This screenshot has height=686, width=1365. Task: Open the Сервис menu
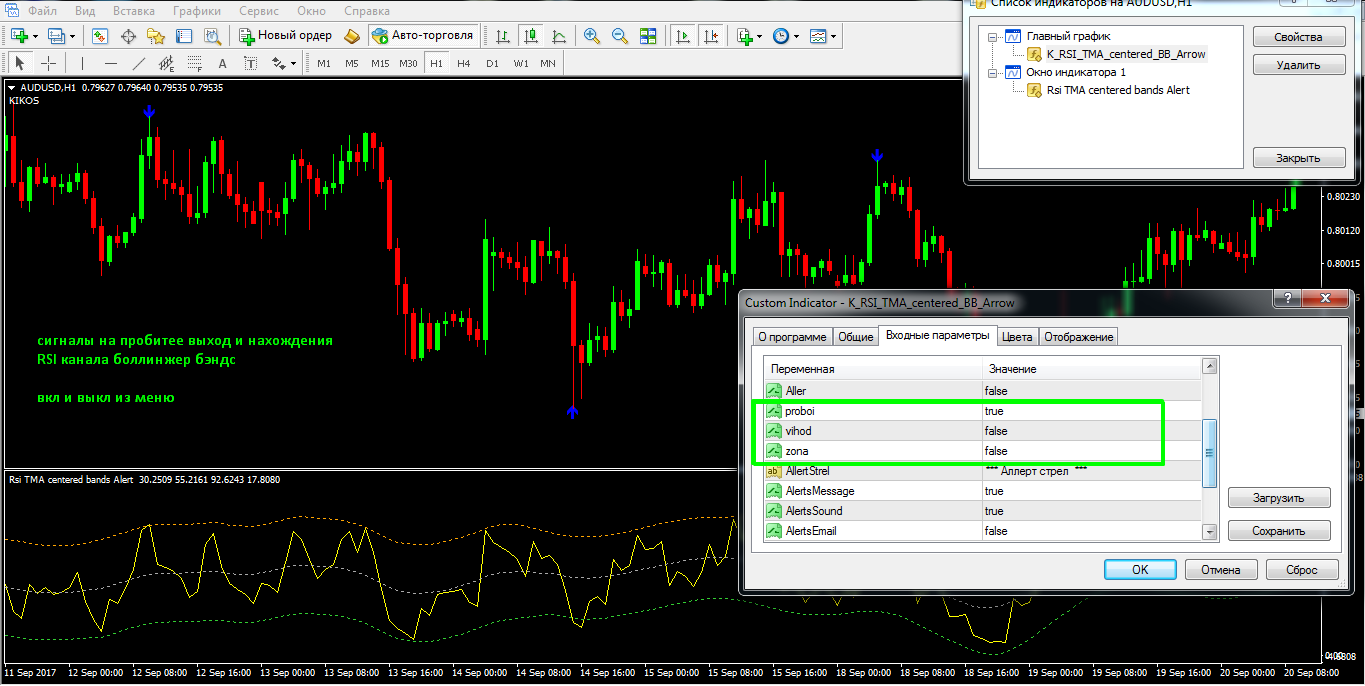tap(259, 11)
